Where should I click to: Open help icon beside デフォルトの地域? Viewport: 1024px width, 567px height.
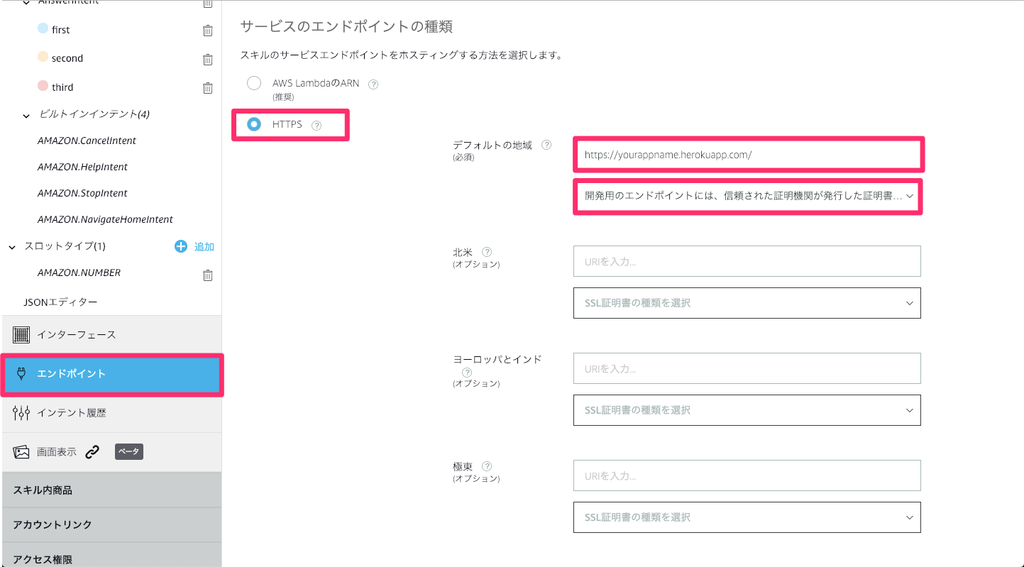click(x=547, y=145)
